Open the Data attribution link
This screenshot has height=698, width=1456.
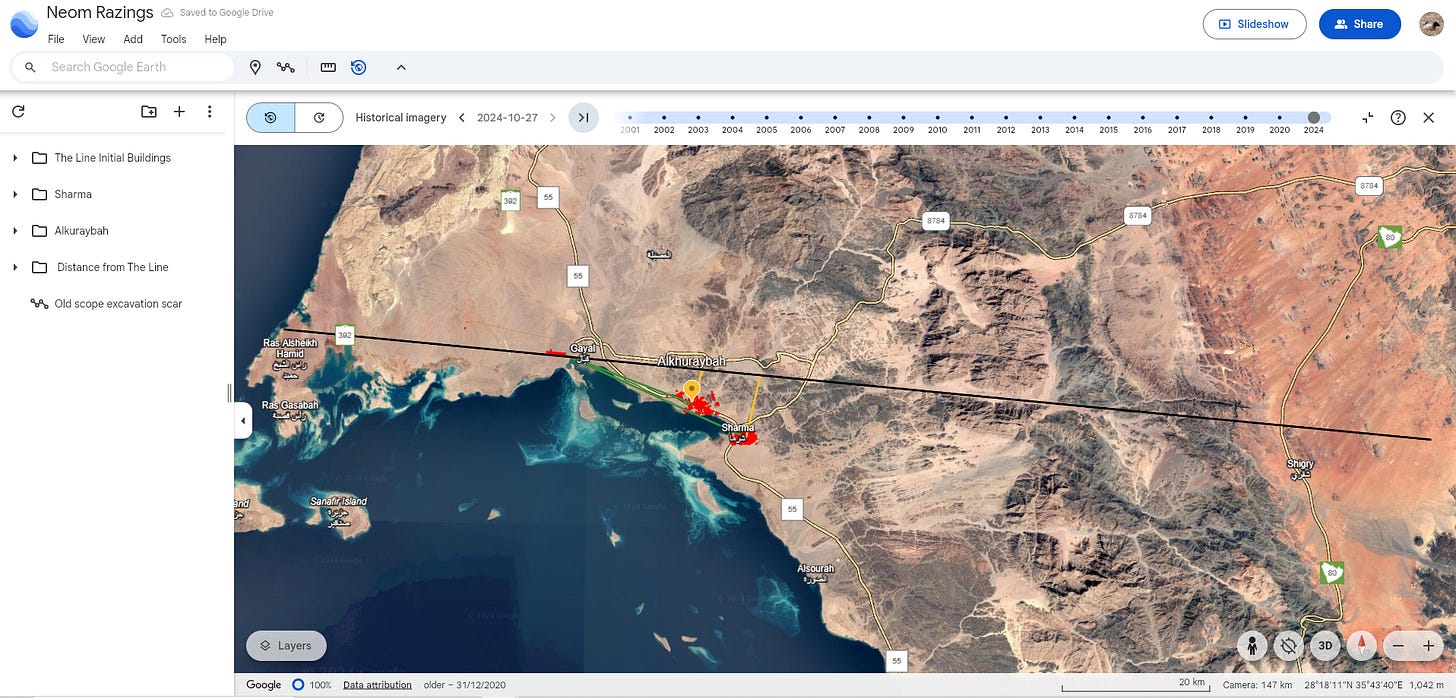377,685
